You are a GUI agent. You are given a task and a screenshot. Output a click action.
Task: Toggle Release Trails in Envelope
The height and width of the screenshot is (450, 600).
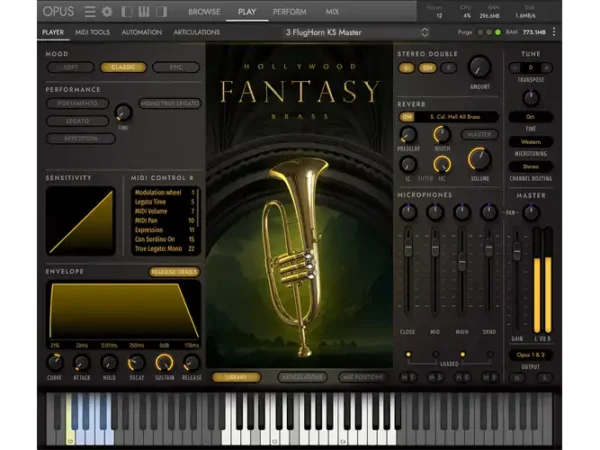[174, 272]
